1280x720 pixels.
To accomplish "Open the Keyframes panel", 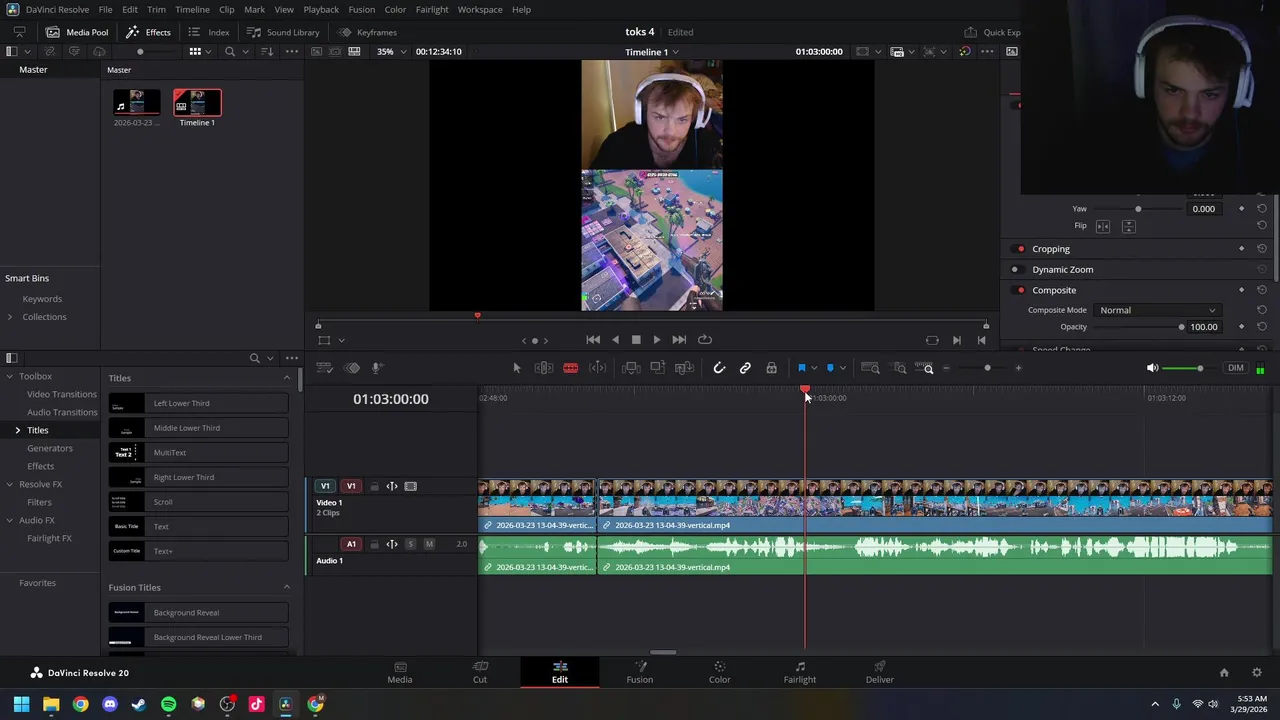I will pyautogui.click(x=367, y=32).
